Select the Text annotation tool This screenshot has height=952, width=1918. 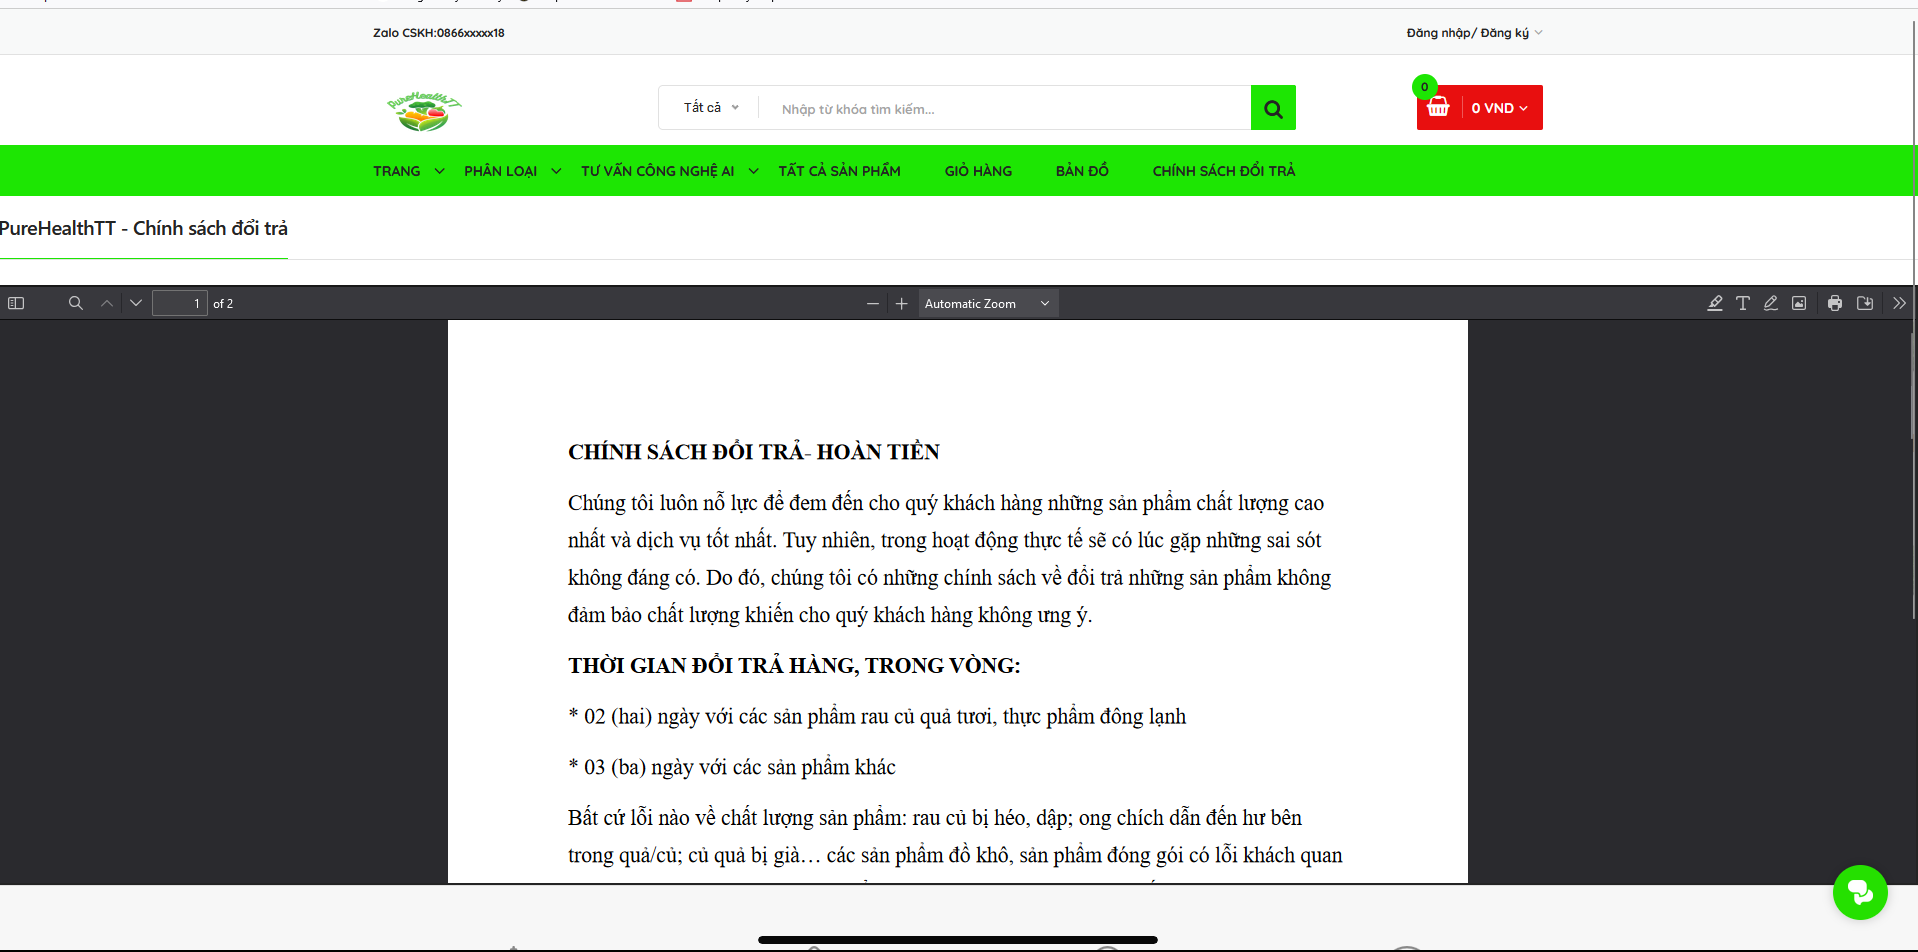(1743, 303)
